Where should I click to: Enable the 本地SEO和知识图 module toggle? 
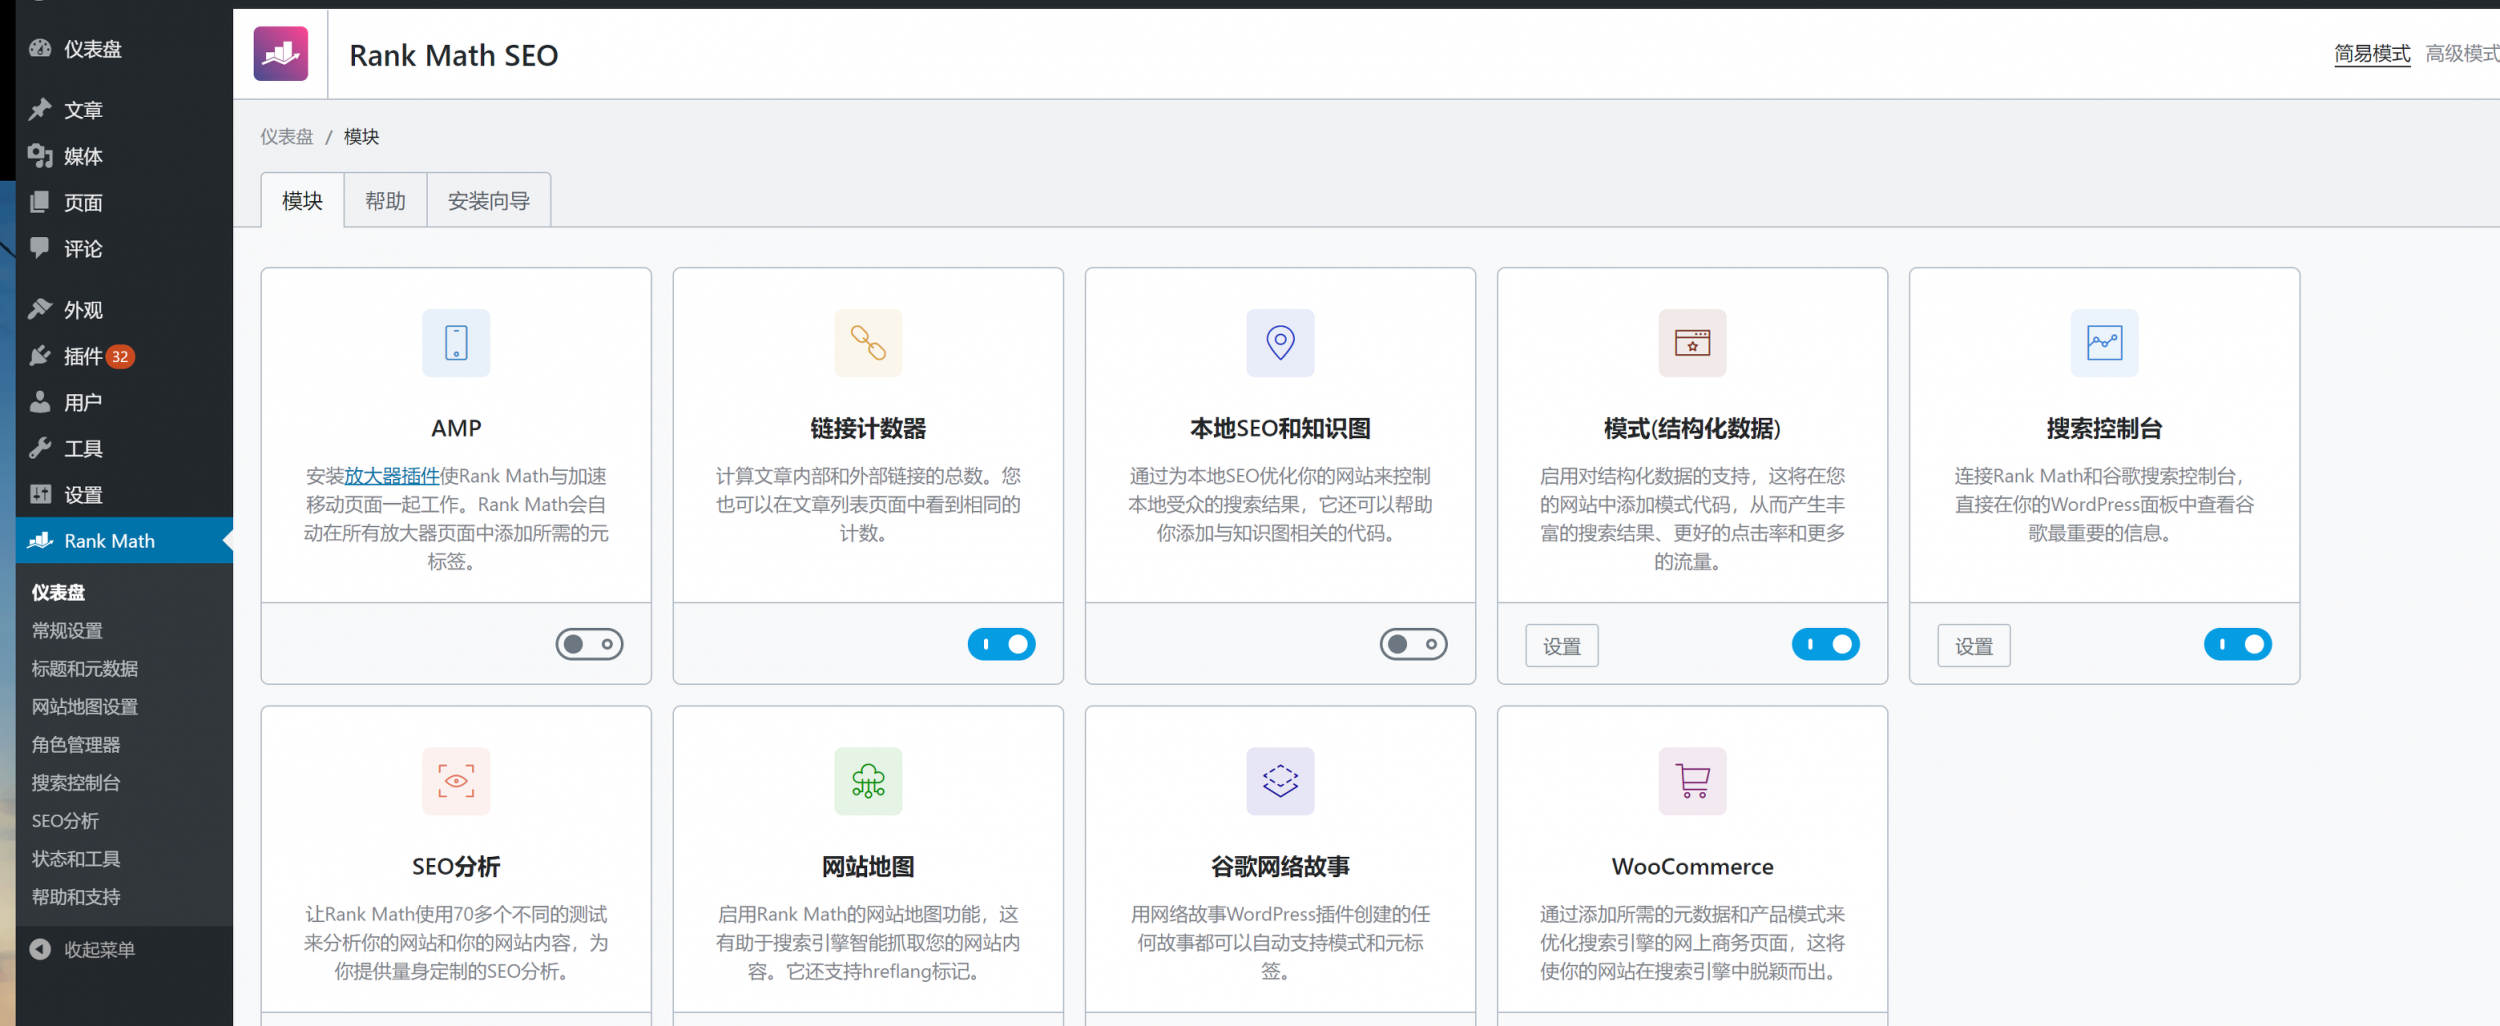tap(1414, 644)
